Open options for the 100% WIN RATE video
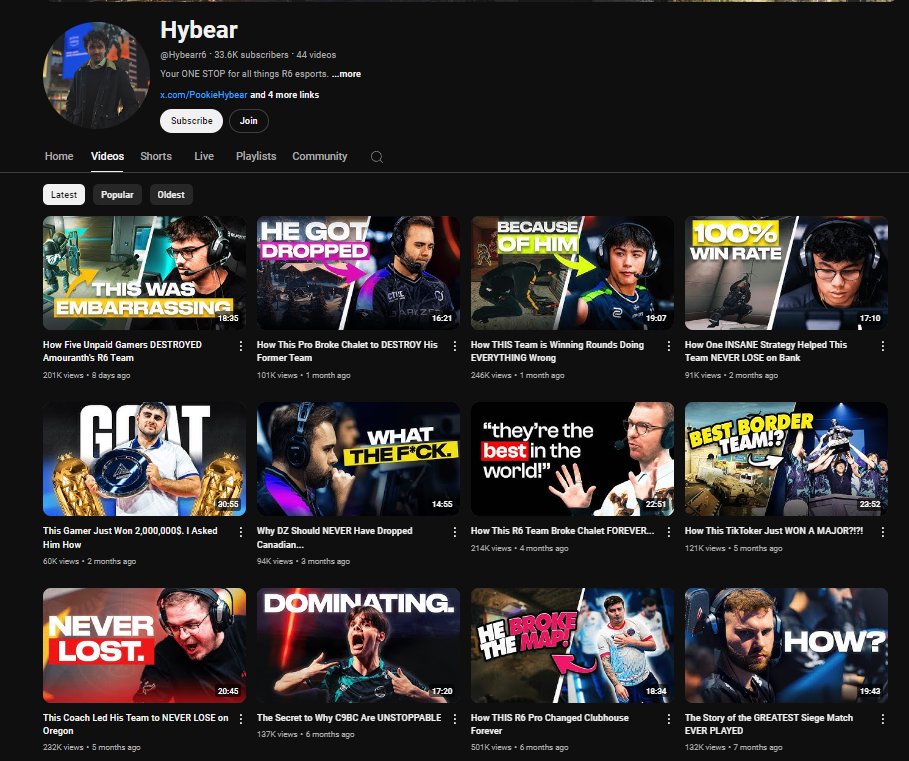The image size is (909, 761). (x=881, y=345)
